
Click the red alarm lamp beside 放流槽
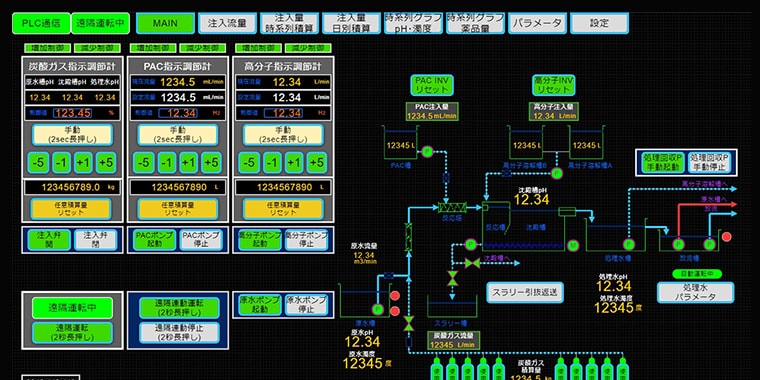[x=727, y=237]
